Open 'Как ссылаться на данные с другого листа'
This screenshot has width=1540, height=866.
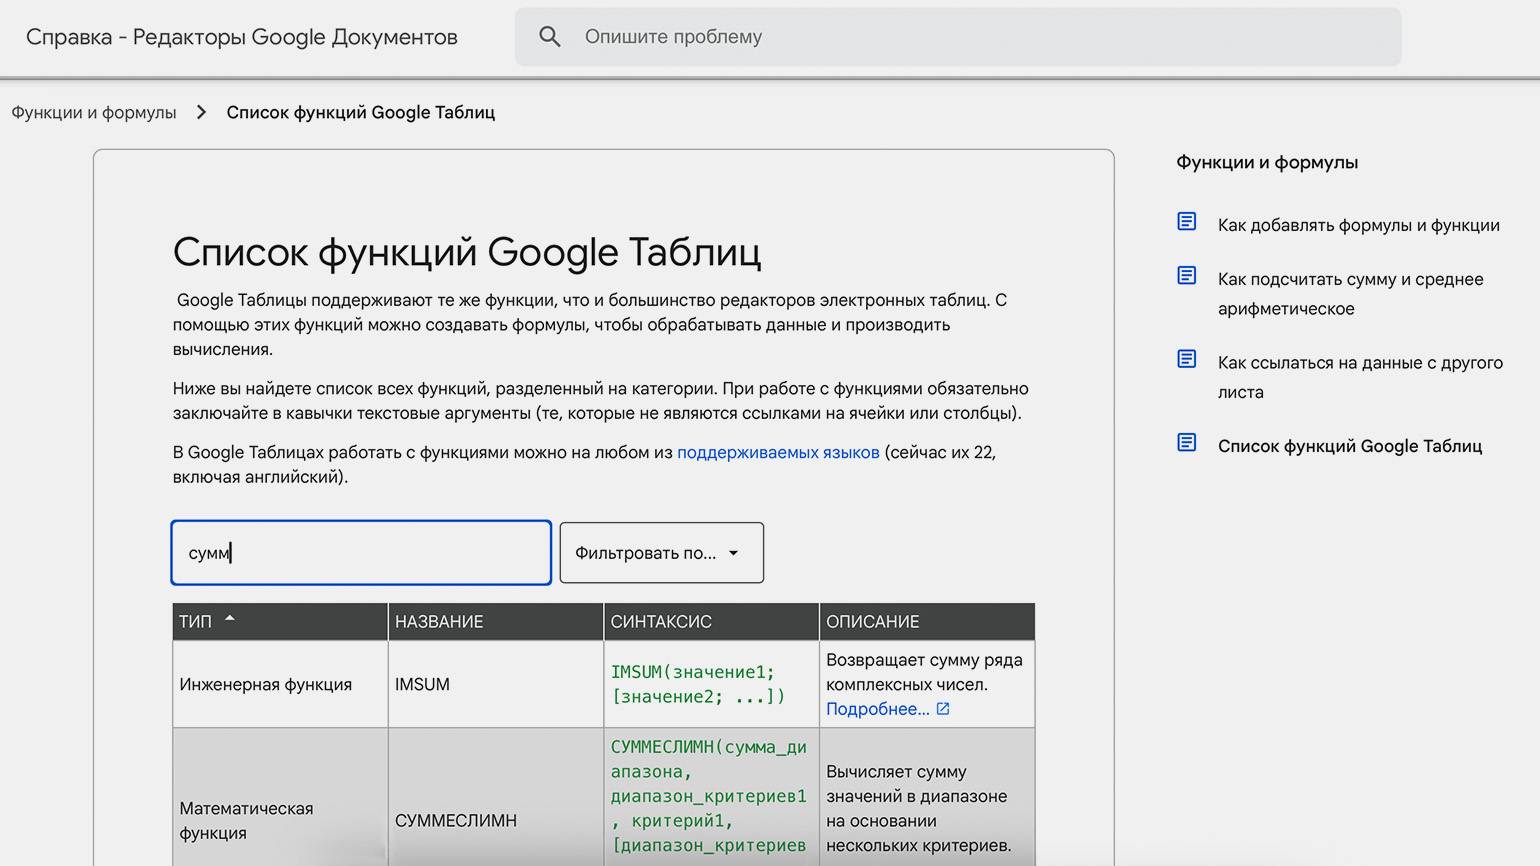pos(1360,377)
